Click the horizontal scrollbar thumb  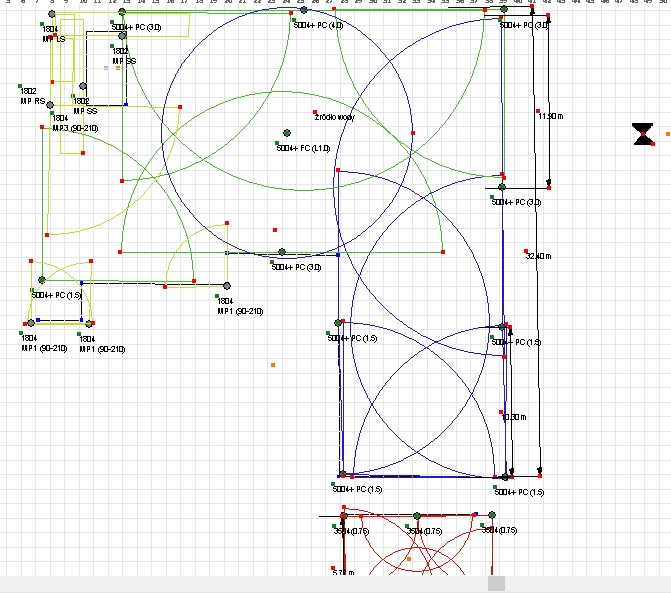click(x=496, y=584)
